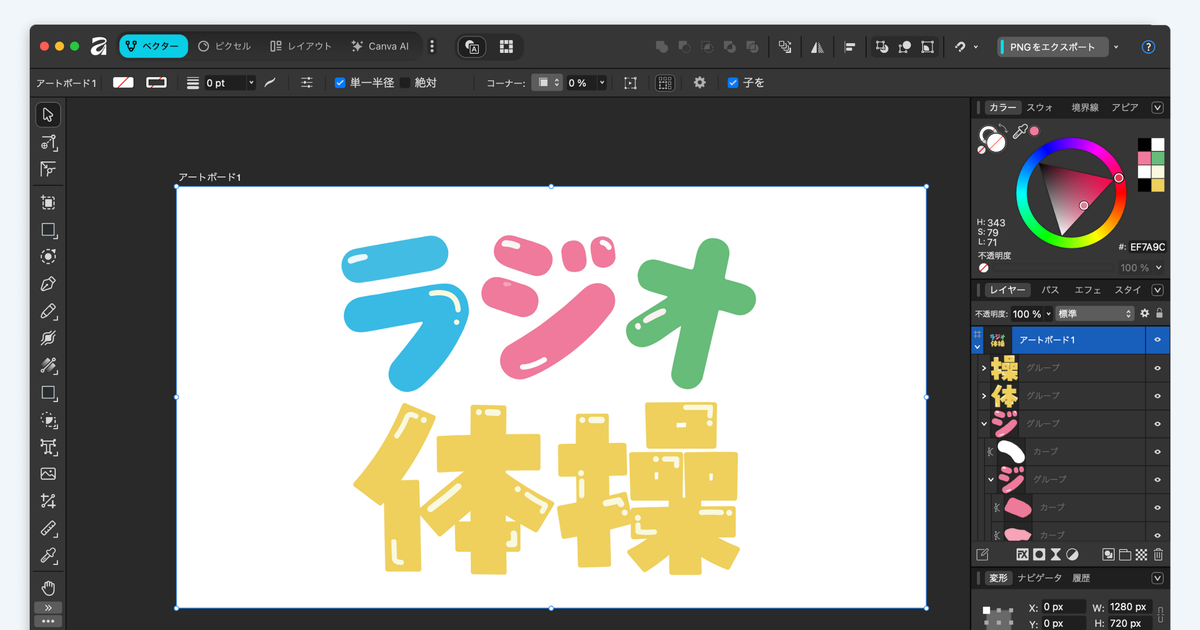Open the Help question mark icon
Viewport: 1200px width, 630px height.
(1148, 47)
